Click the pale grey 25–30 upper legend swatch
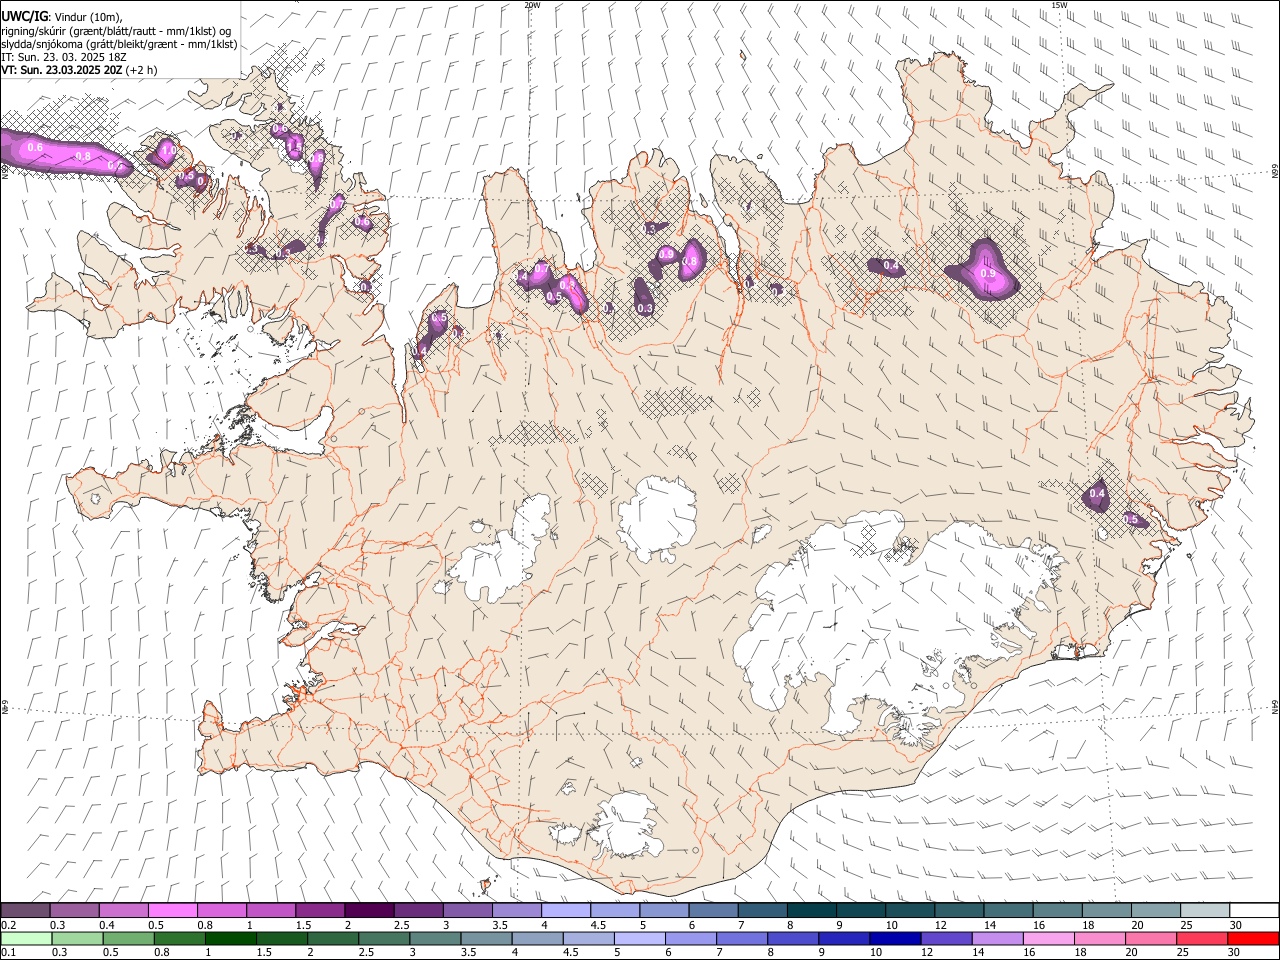 (x=1204, y=910)
